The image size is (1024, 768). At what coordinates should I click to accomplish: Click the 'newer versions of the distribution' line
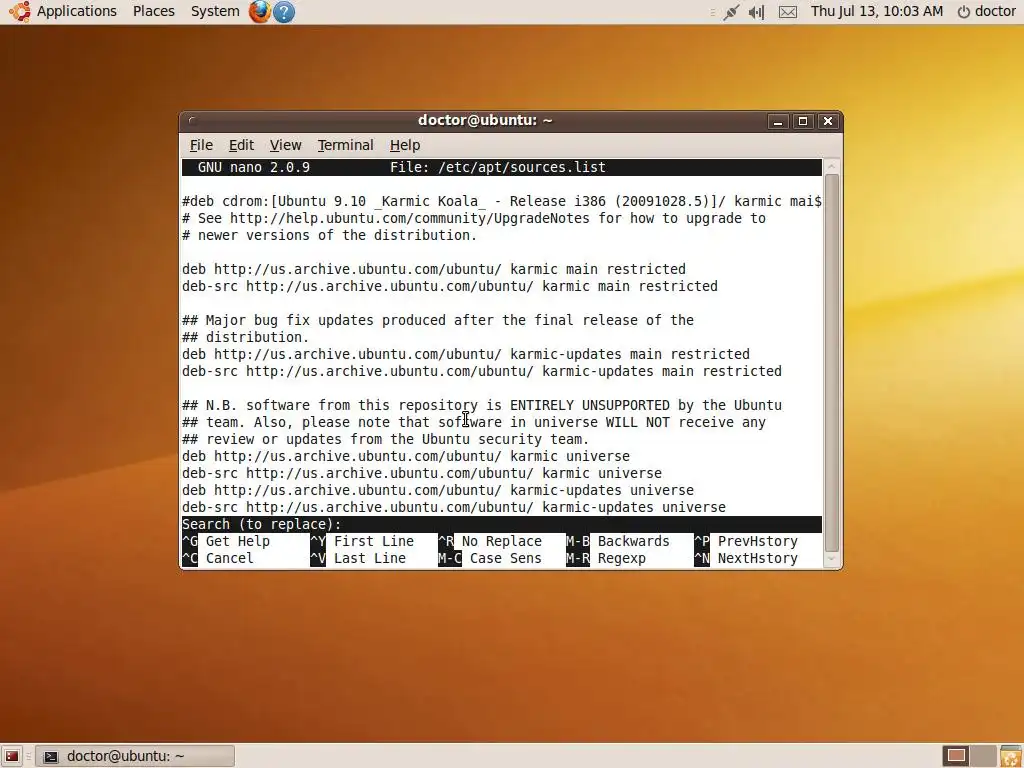[330, 235]
